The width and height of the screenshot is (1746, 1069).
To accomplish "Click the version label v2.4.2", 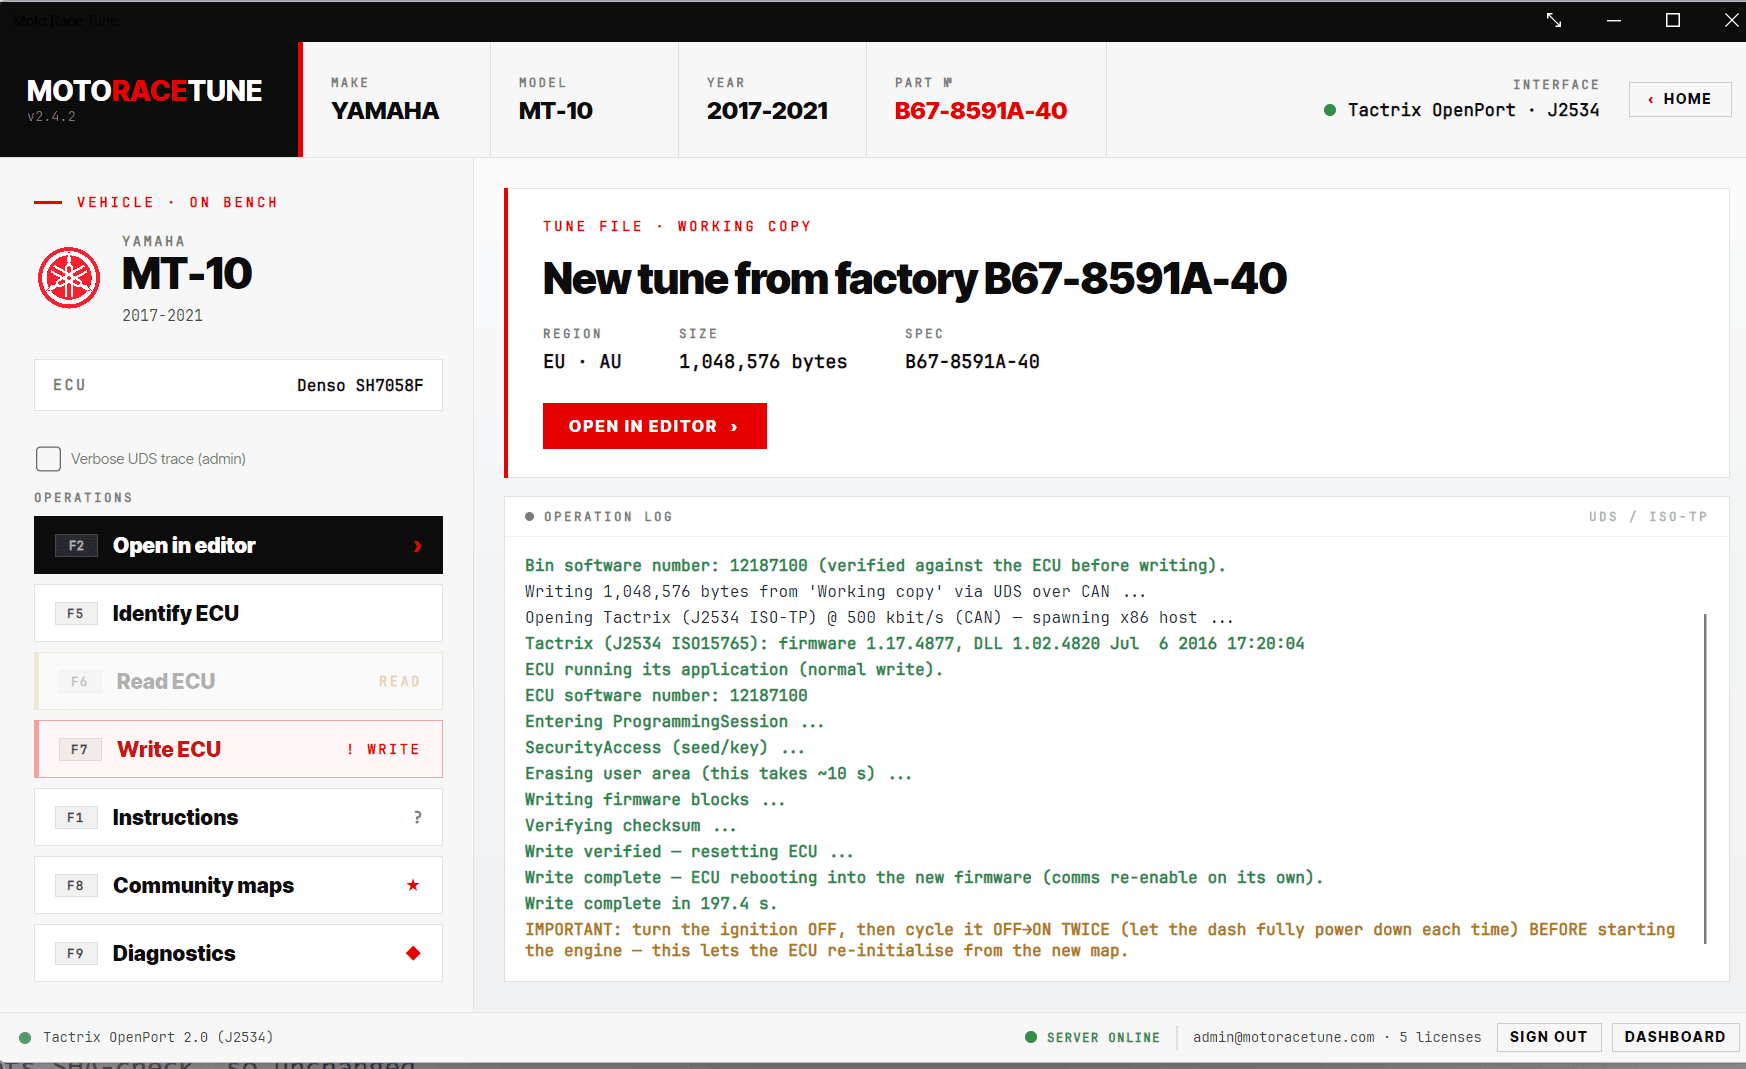I will 51,117.
